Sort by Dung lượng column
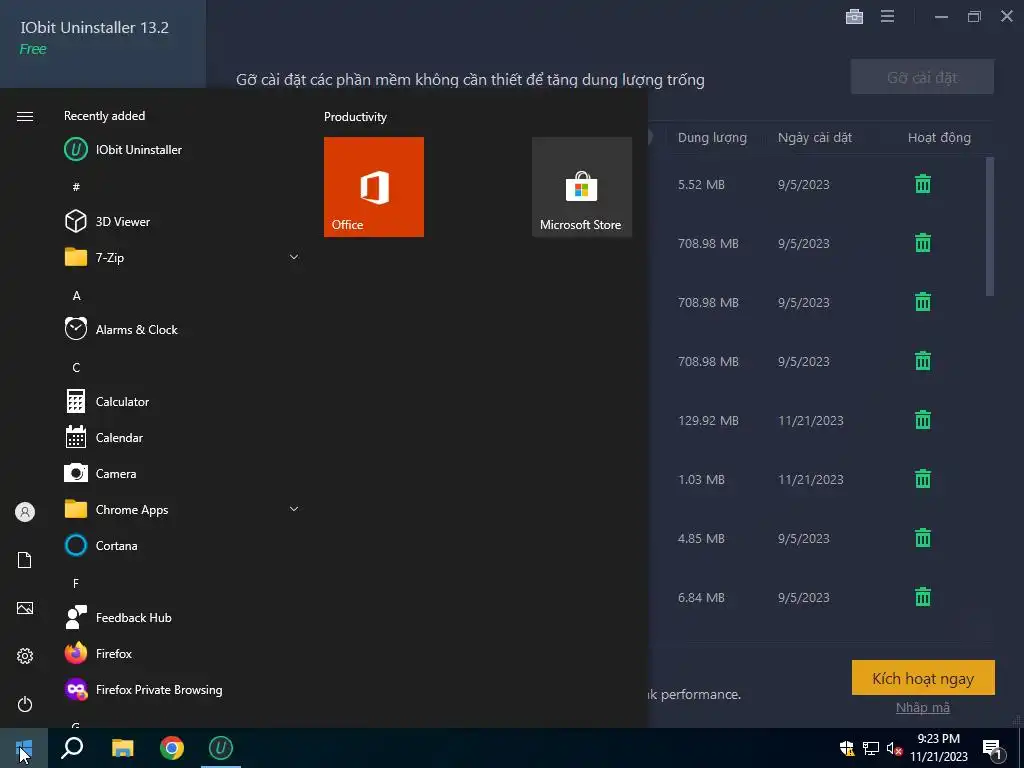This screenshot has height=768, width=1024. 712,138
